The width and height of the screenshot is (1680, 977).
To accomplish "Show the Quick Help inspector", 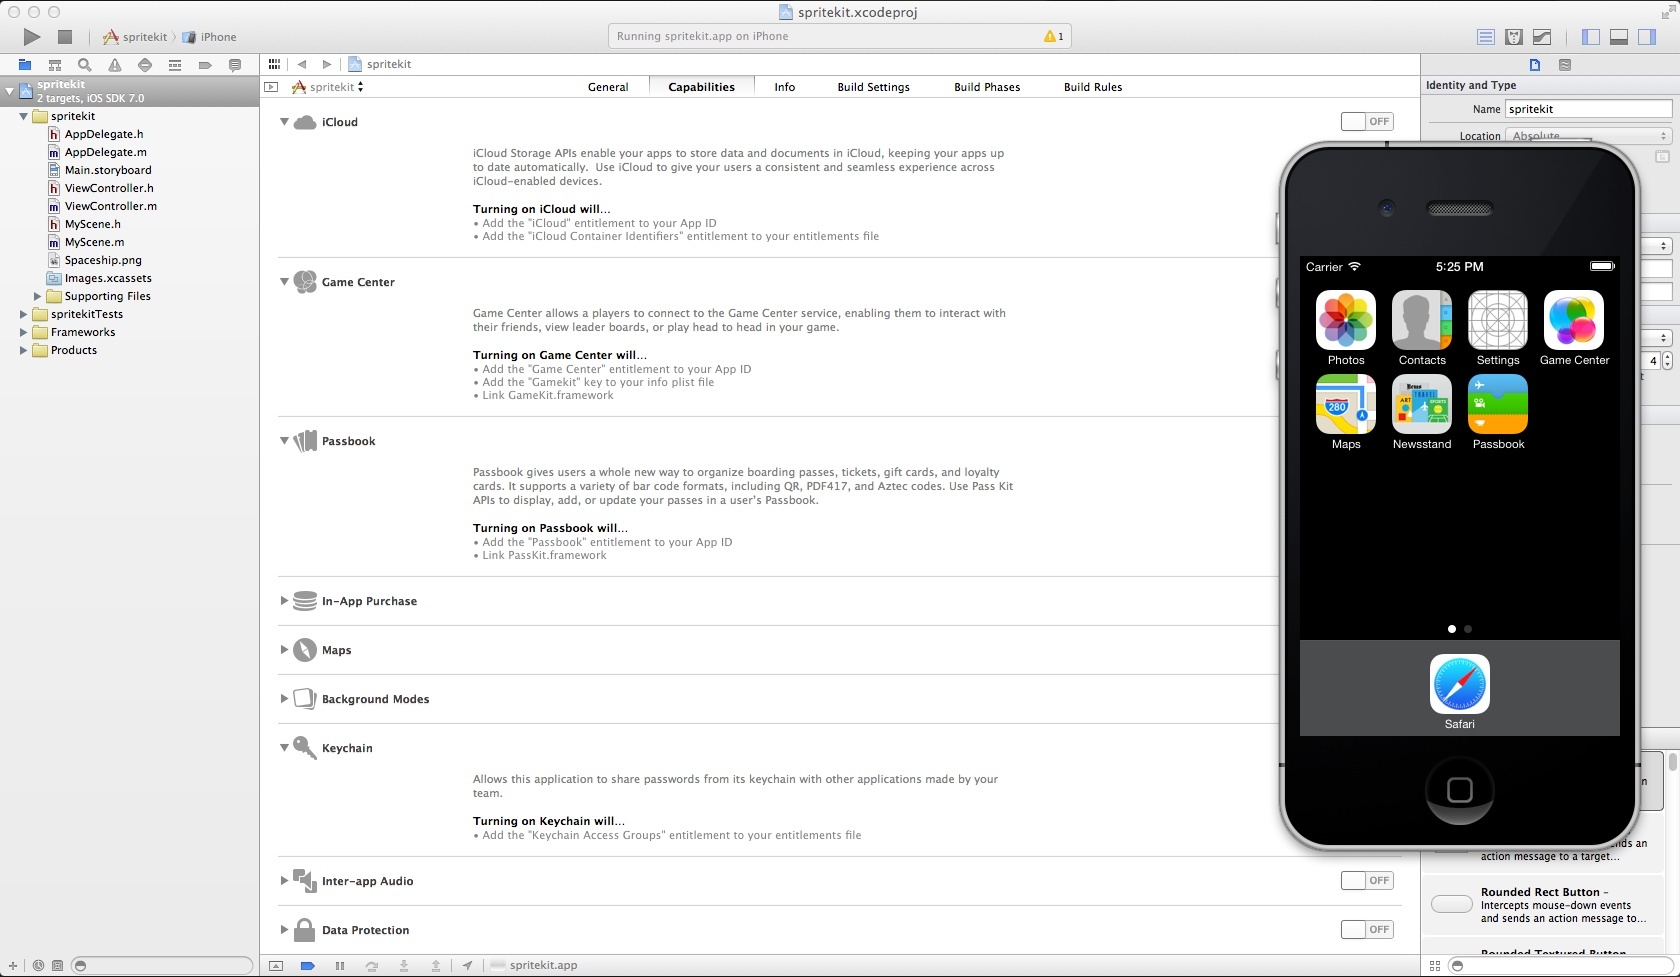I will (x=1565, y=65).
